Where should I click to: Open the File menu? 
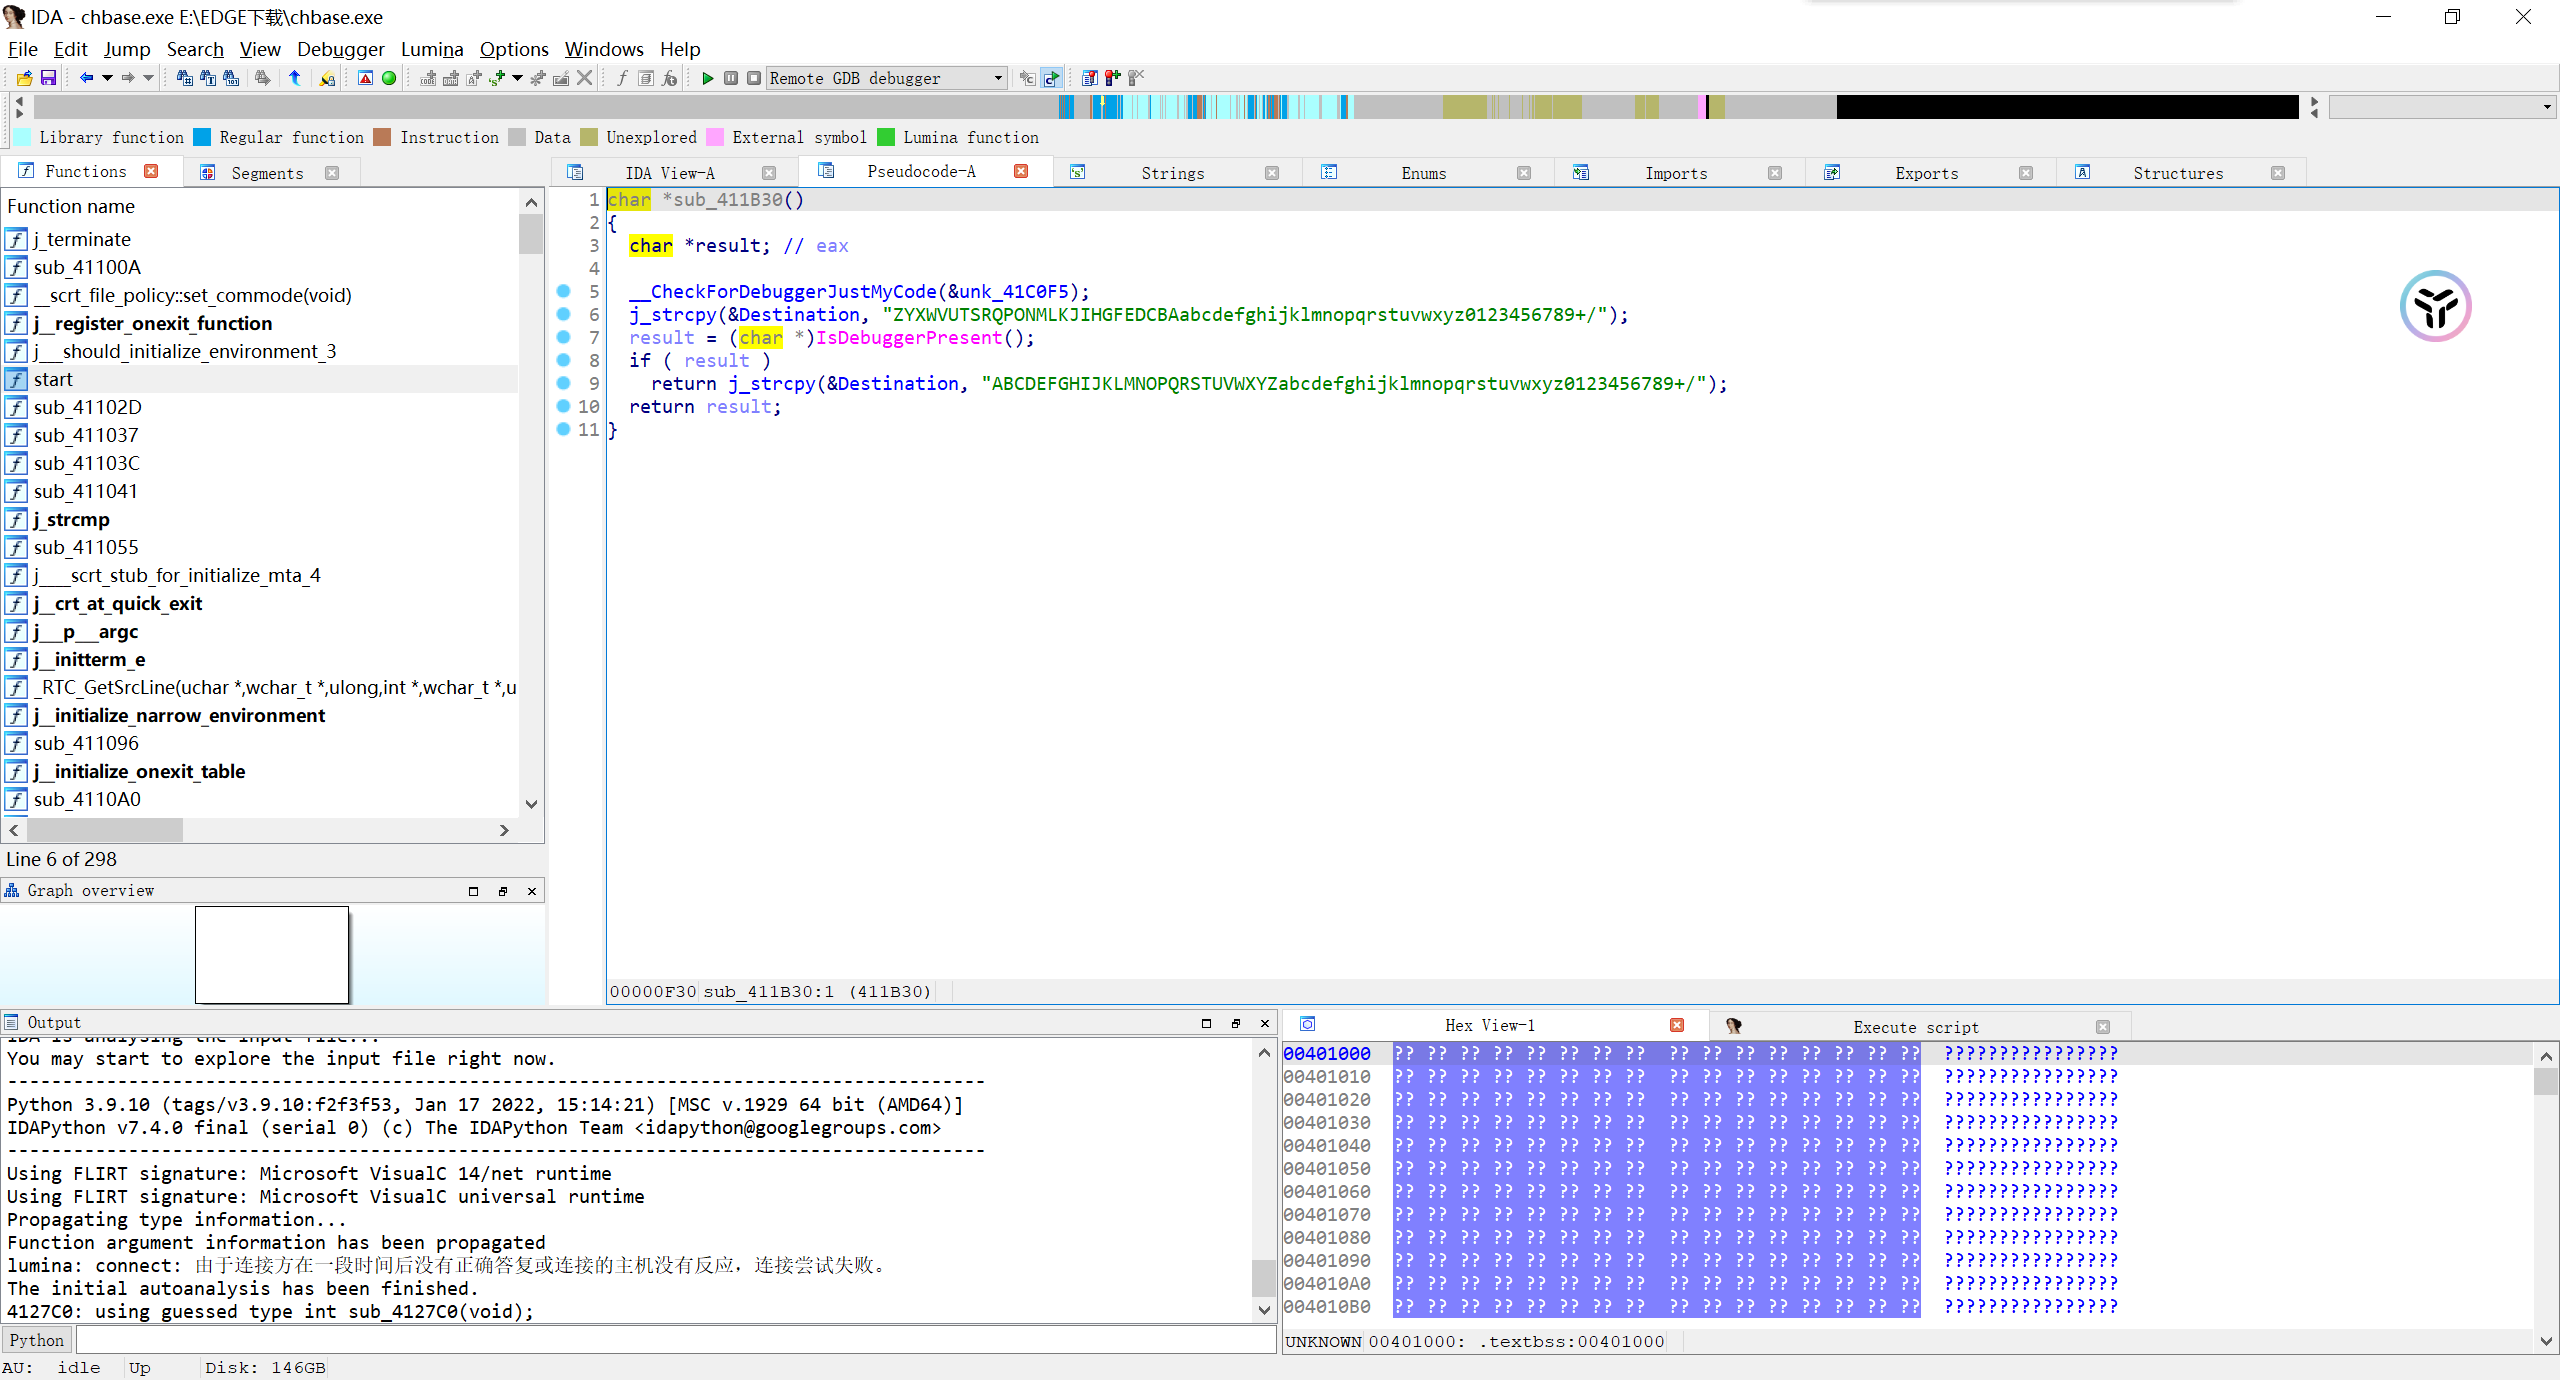click(x=22, y=49)
